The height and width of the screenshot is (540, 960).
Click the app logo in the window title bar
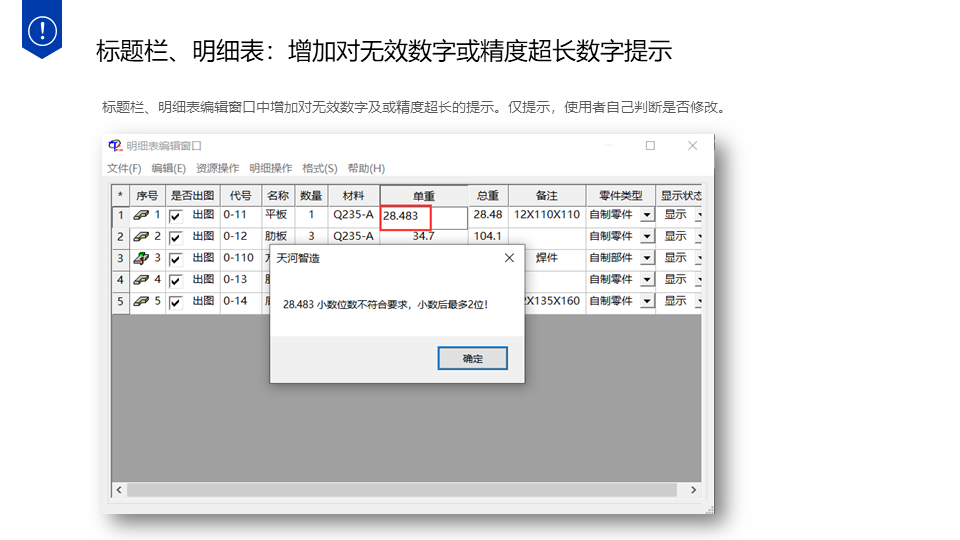pos(115,146)
